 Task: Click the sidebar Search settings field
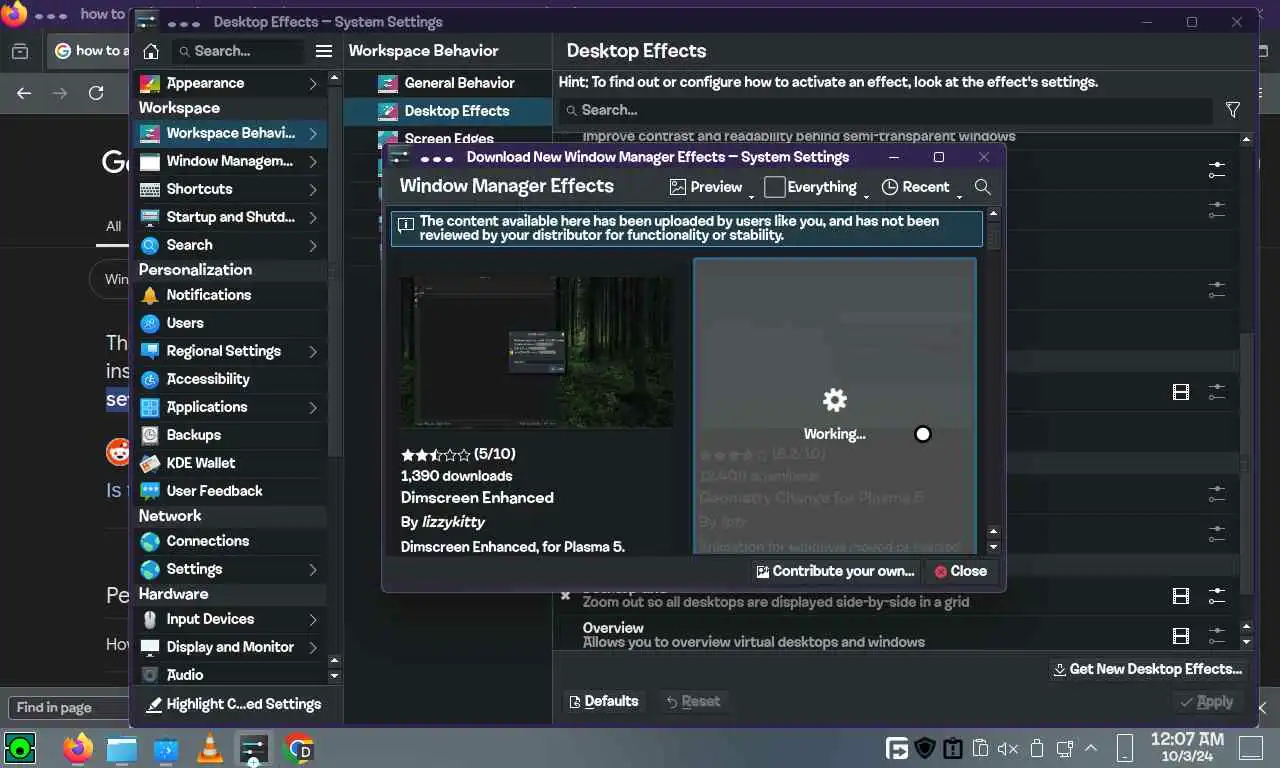point(238,51)
